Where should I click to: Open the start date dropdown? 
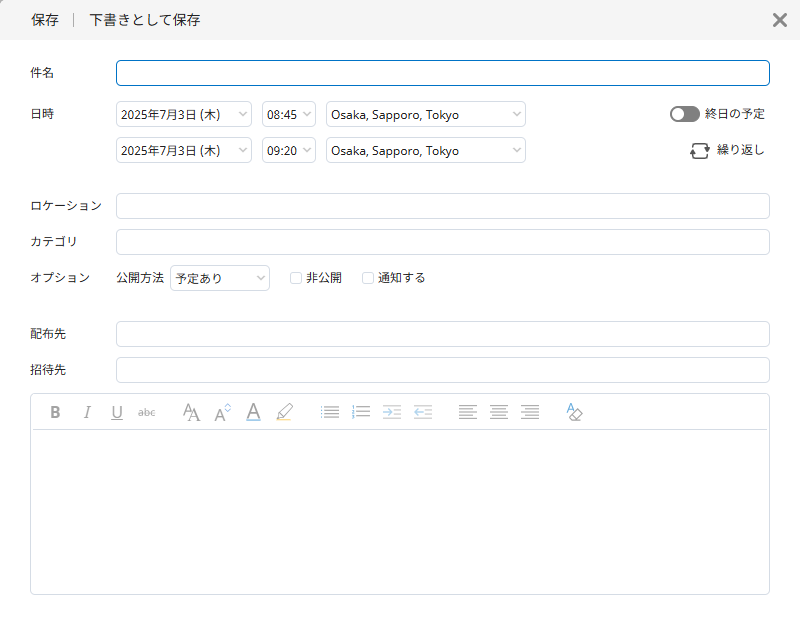[184, 114]
